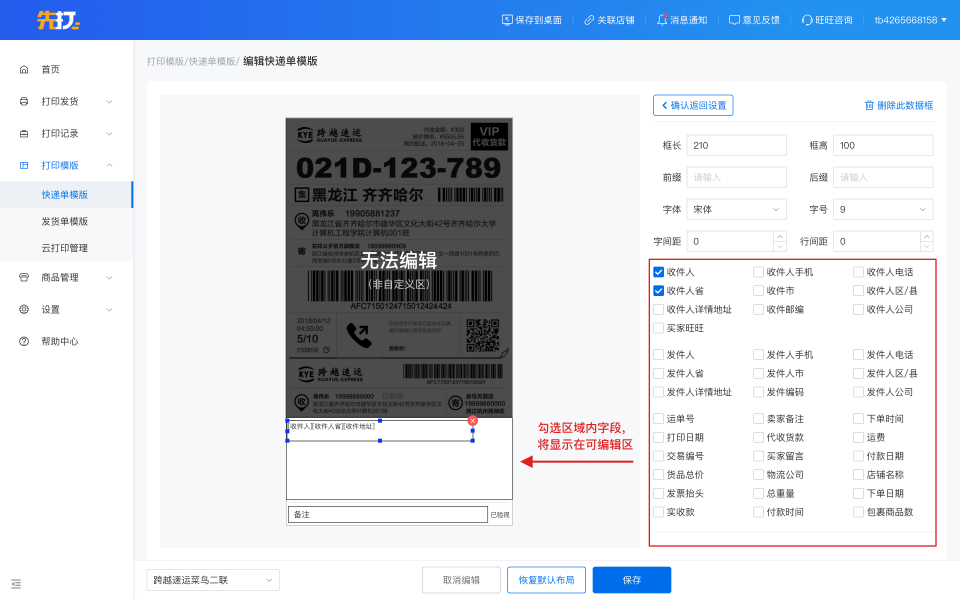Image resolution: width=960 pixels, height=600 pixels.
Task: Click the red delete icon on the selected data box
Action: pos(473,421)
